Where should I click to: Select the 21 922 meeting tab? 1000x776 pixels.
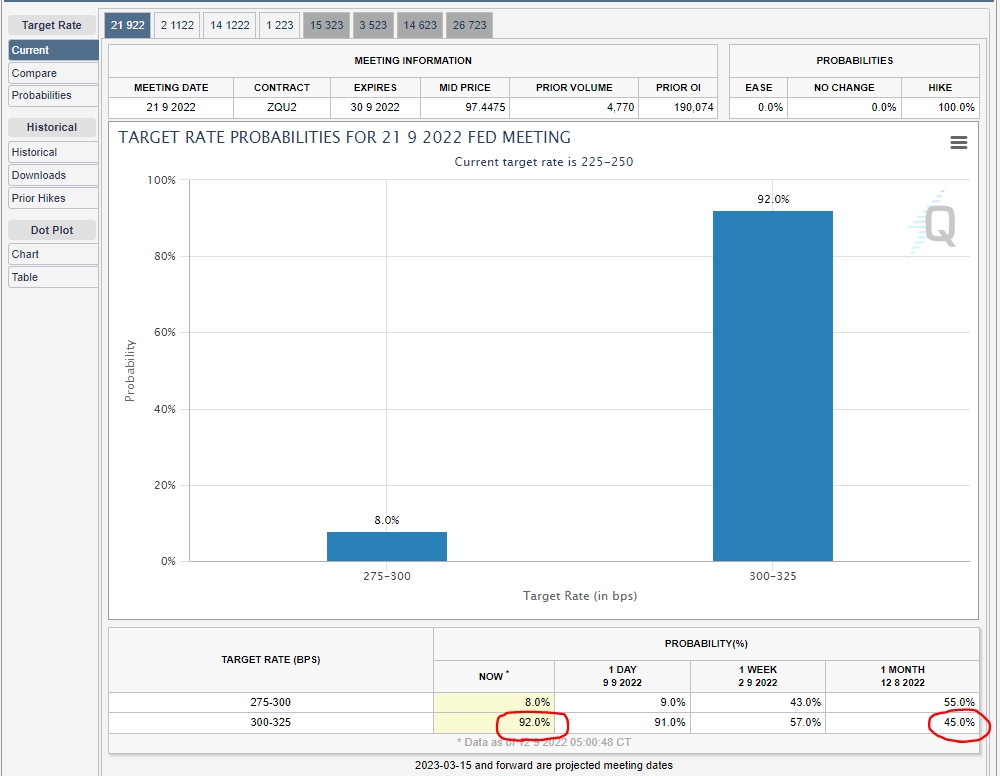click(x=128, y=26)
